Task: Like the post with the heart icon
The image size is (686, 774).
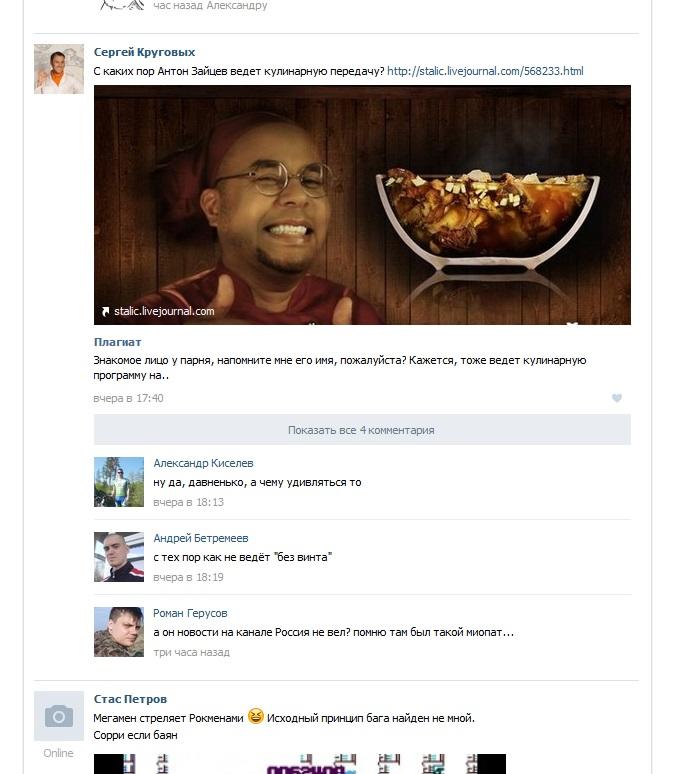Action: [616, 398]
